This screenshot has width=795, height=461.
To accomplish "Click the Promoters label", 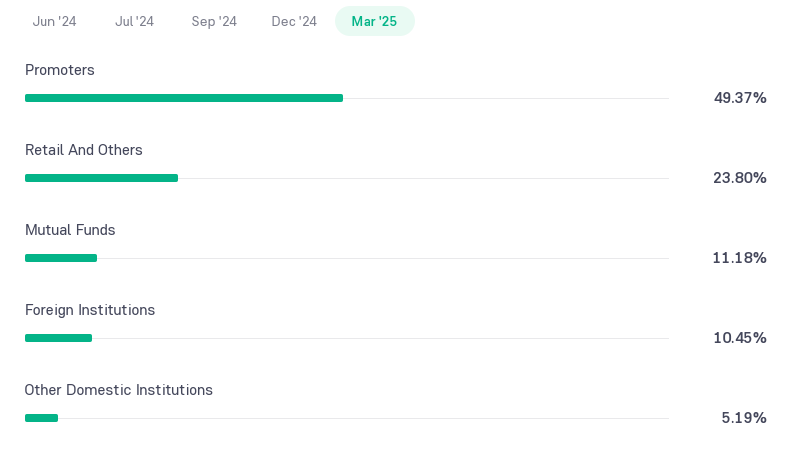I will (x=60, y=70).
